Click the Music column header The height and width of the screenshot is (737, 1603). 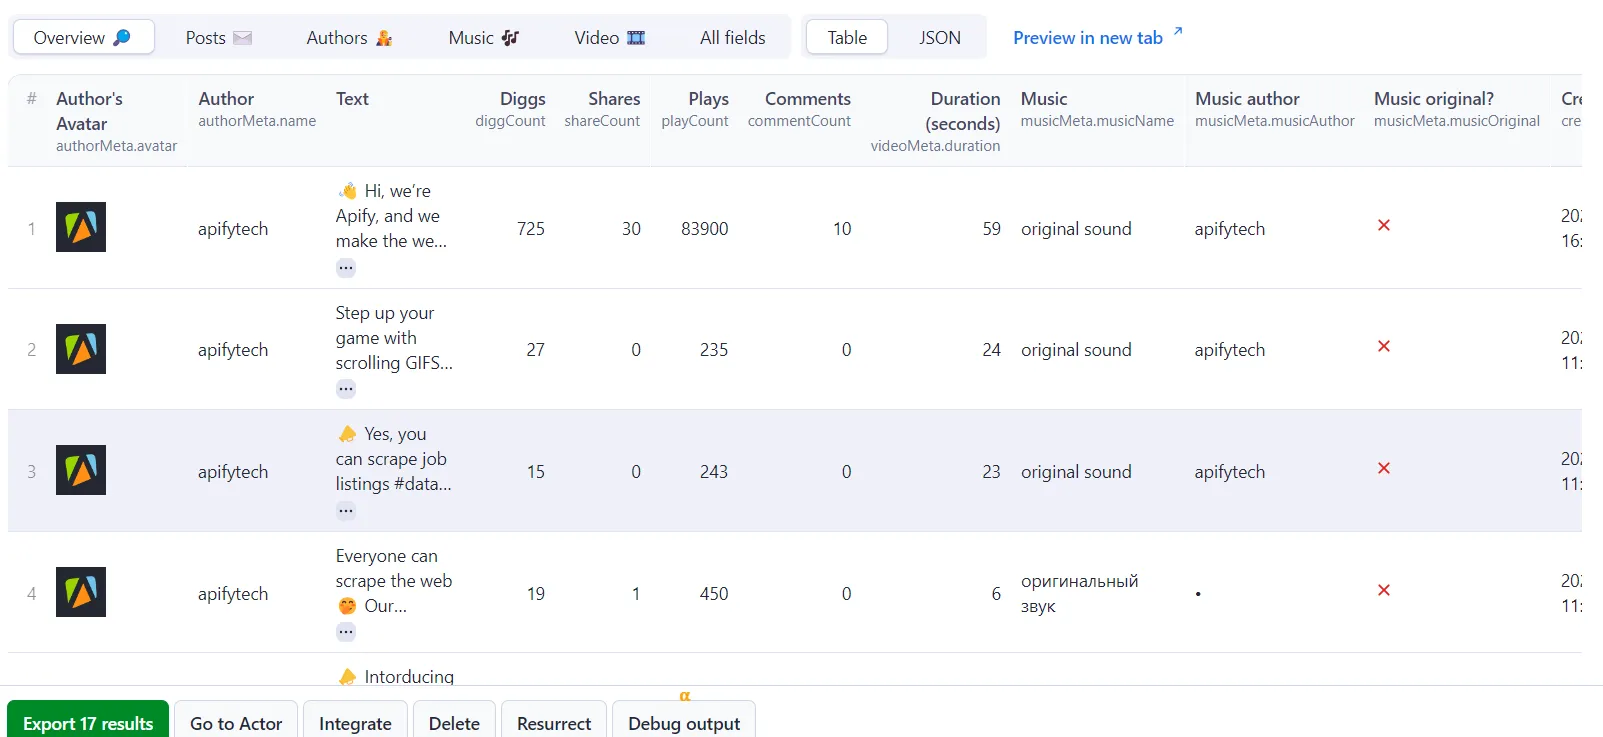point(1097,109)
